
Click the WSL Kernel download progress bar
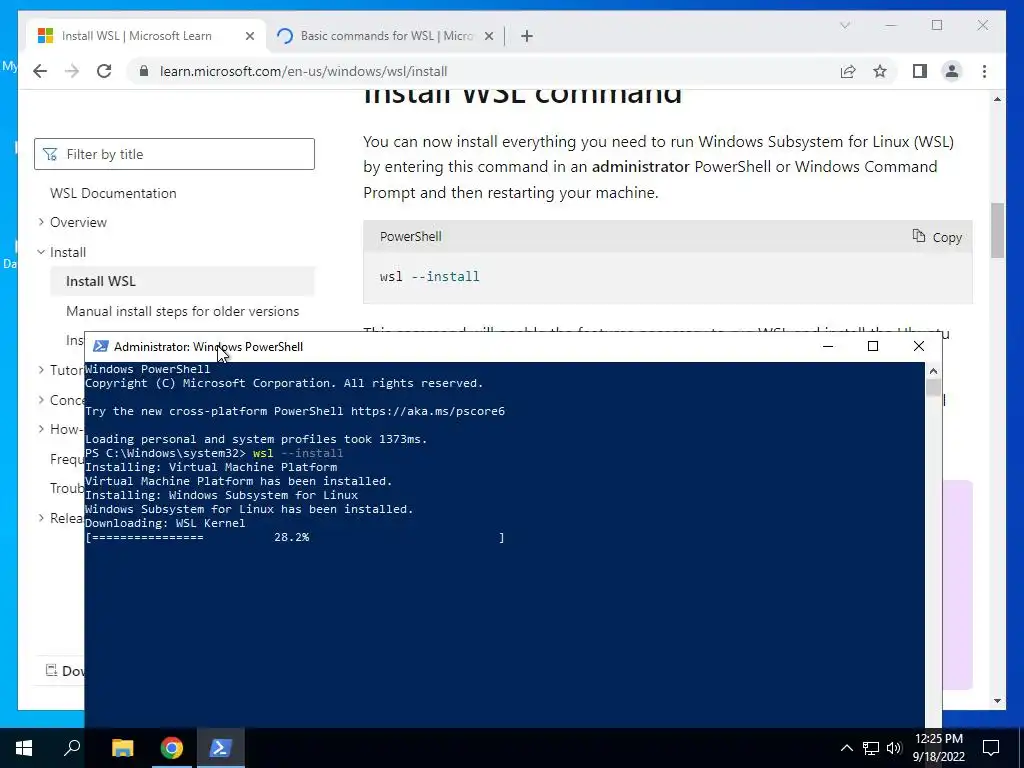click(295, 537)
